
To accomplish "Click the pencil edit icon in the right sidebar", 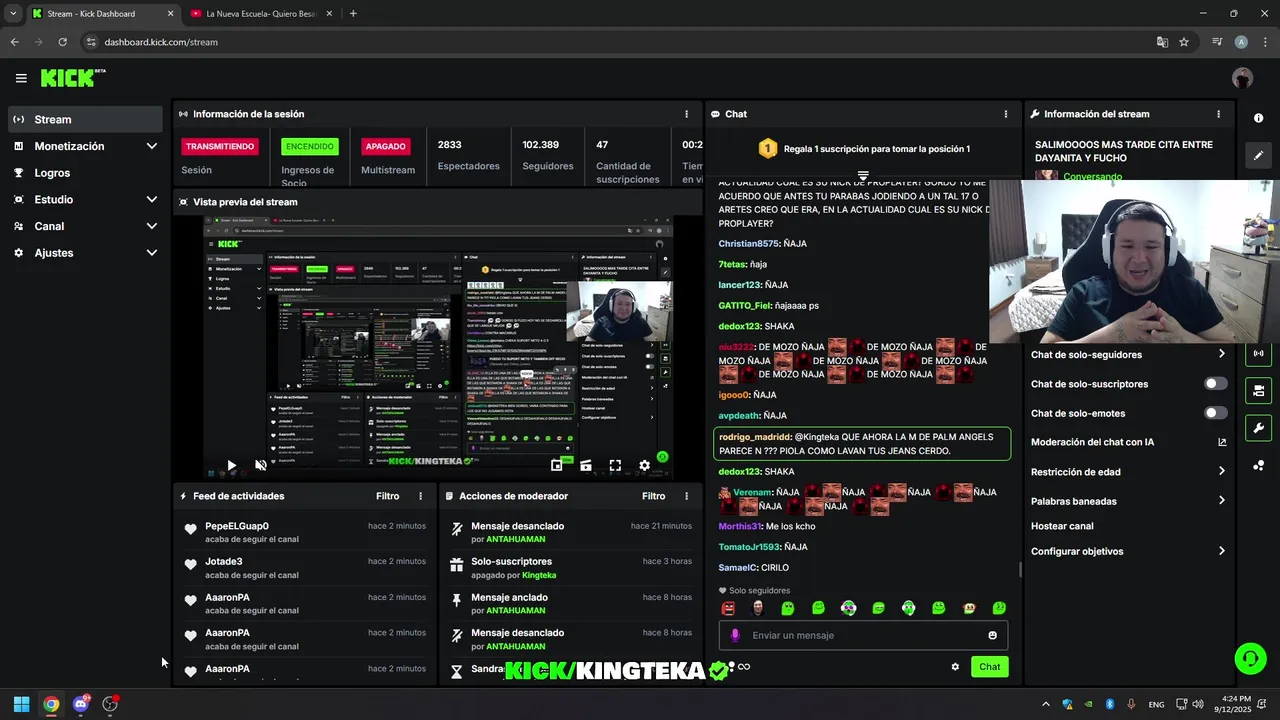I will point(1258,156).
